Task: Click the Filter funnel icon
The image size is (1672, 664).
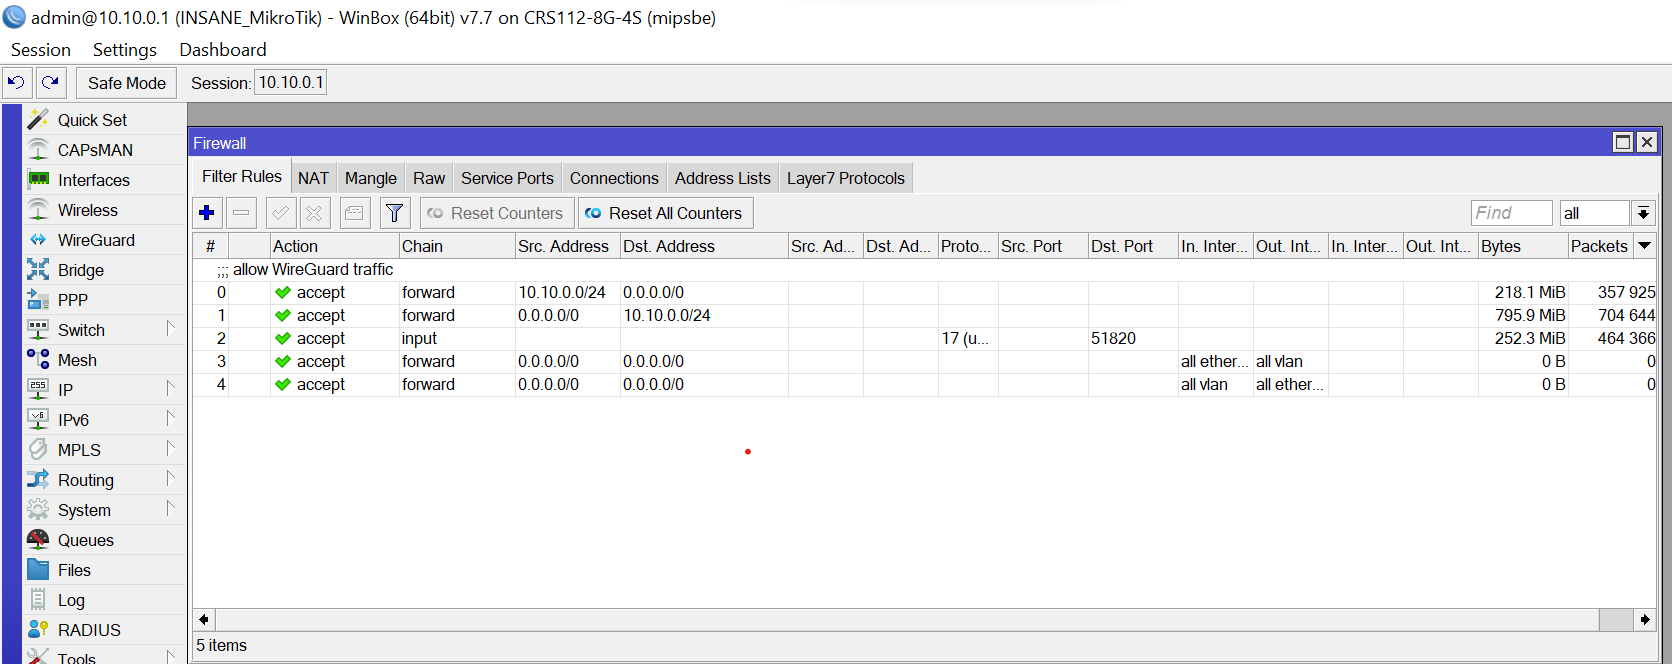Action: point(395,213)
